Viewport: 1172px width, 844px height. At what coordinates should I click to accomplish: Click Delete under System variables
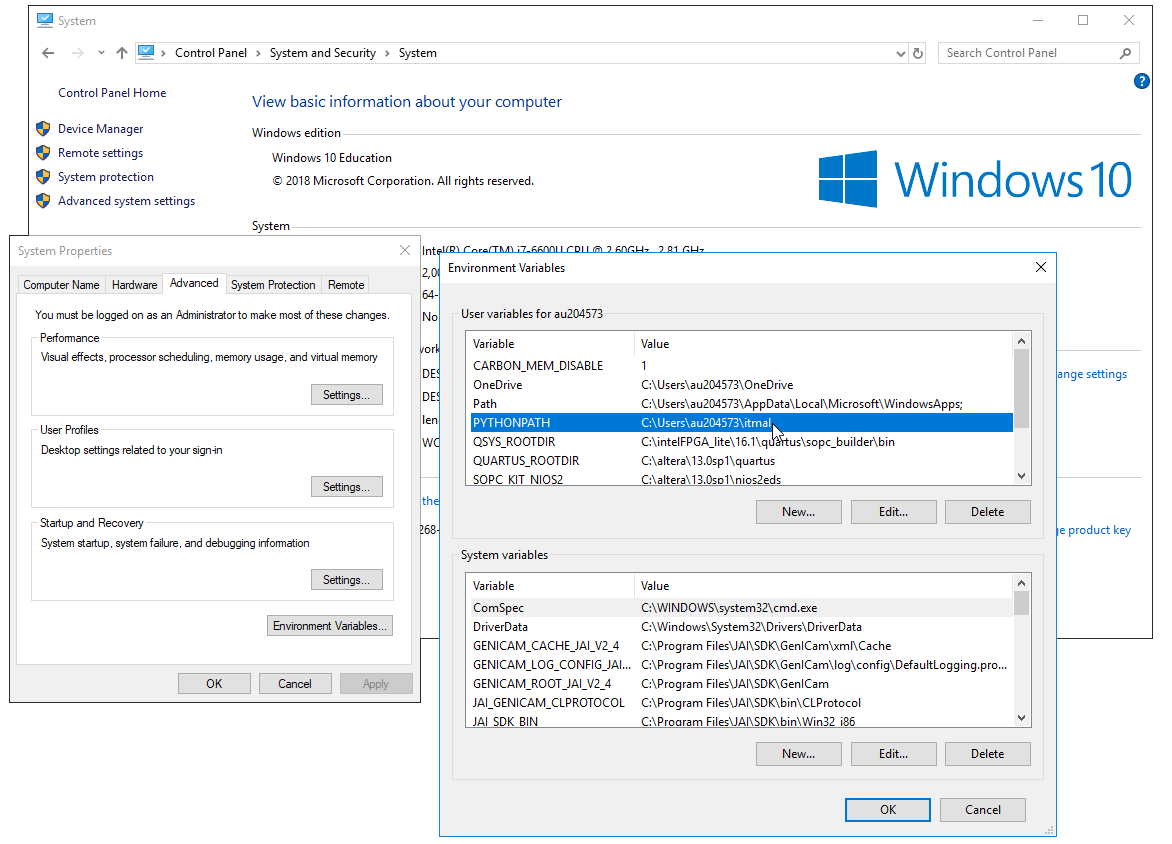(988, 754)
